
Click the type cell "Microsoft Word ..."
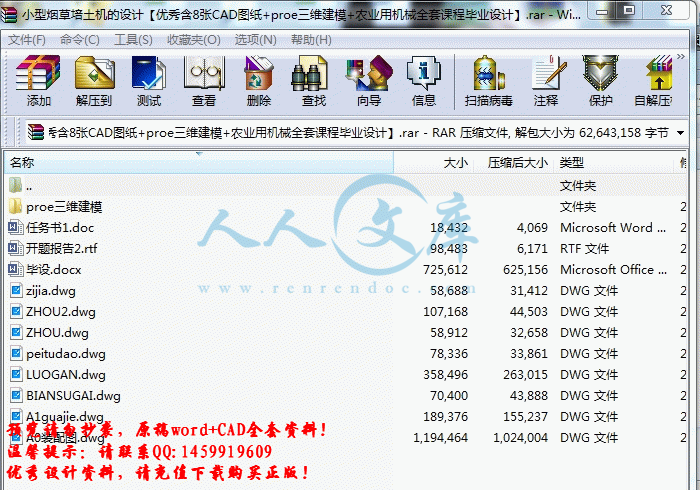(x=613, y=228)
